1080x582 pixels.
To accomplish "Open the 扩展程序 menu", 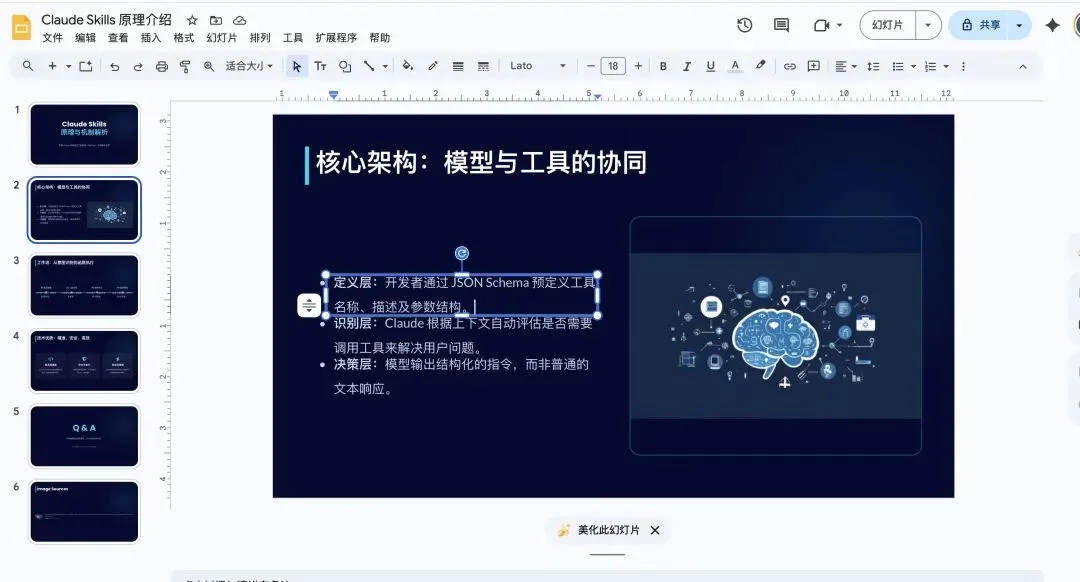I will [x=336, y=38].
